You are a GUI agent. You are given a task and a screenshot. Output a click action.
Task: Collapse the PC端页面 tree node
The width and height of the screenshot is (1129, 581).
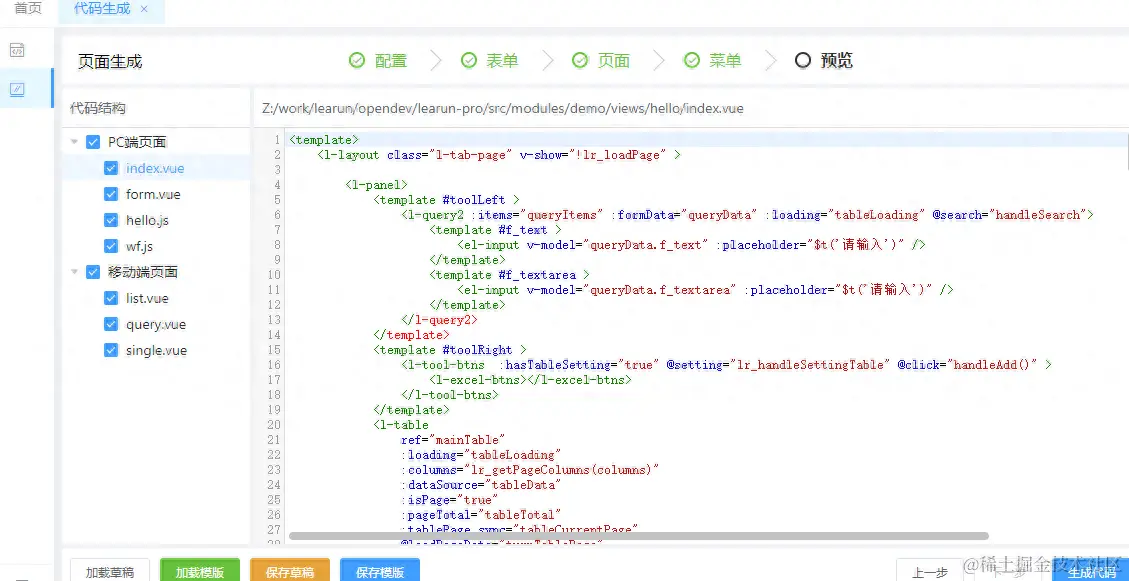[74, 143]
